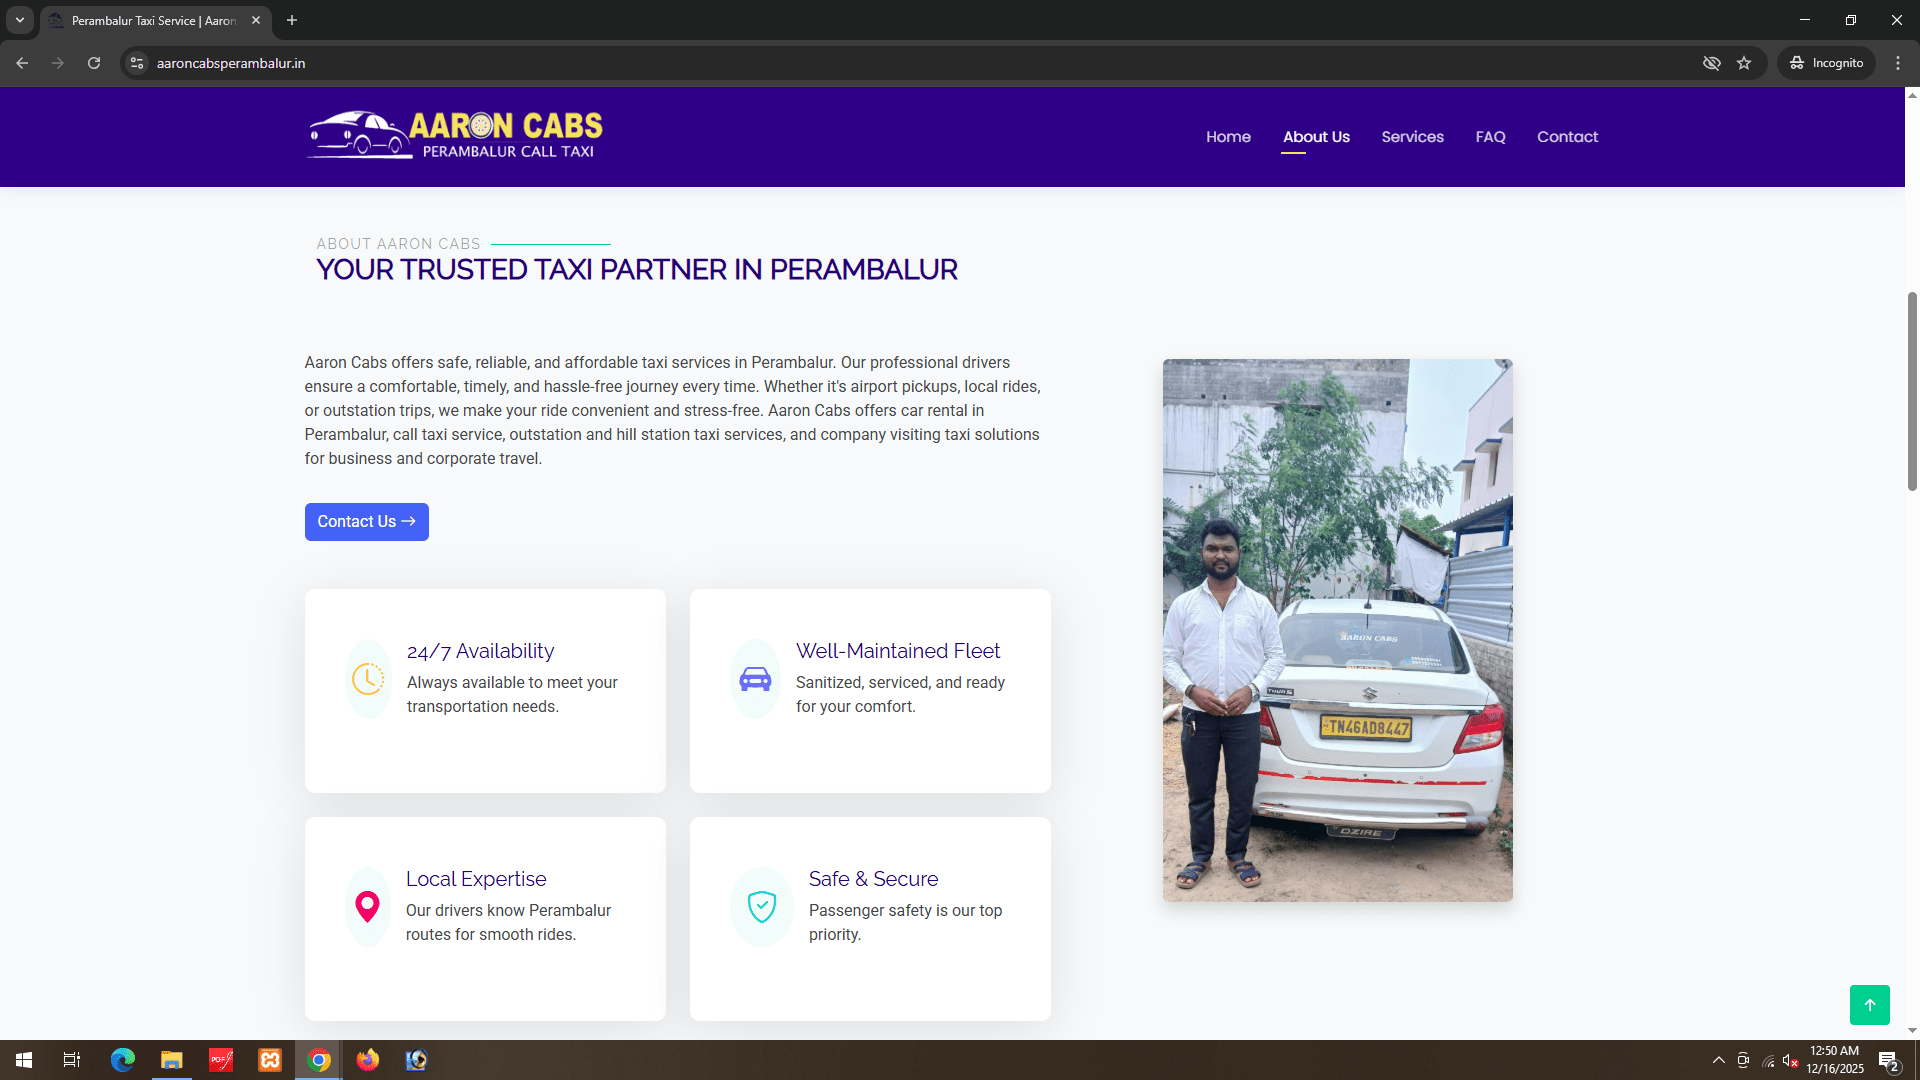Open Firefox from the taskbar
The width and height of the screenshot is (1920, 1080).
368,1060
